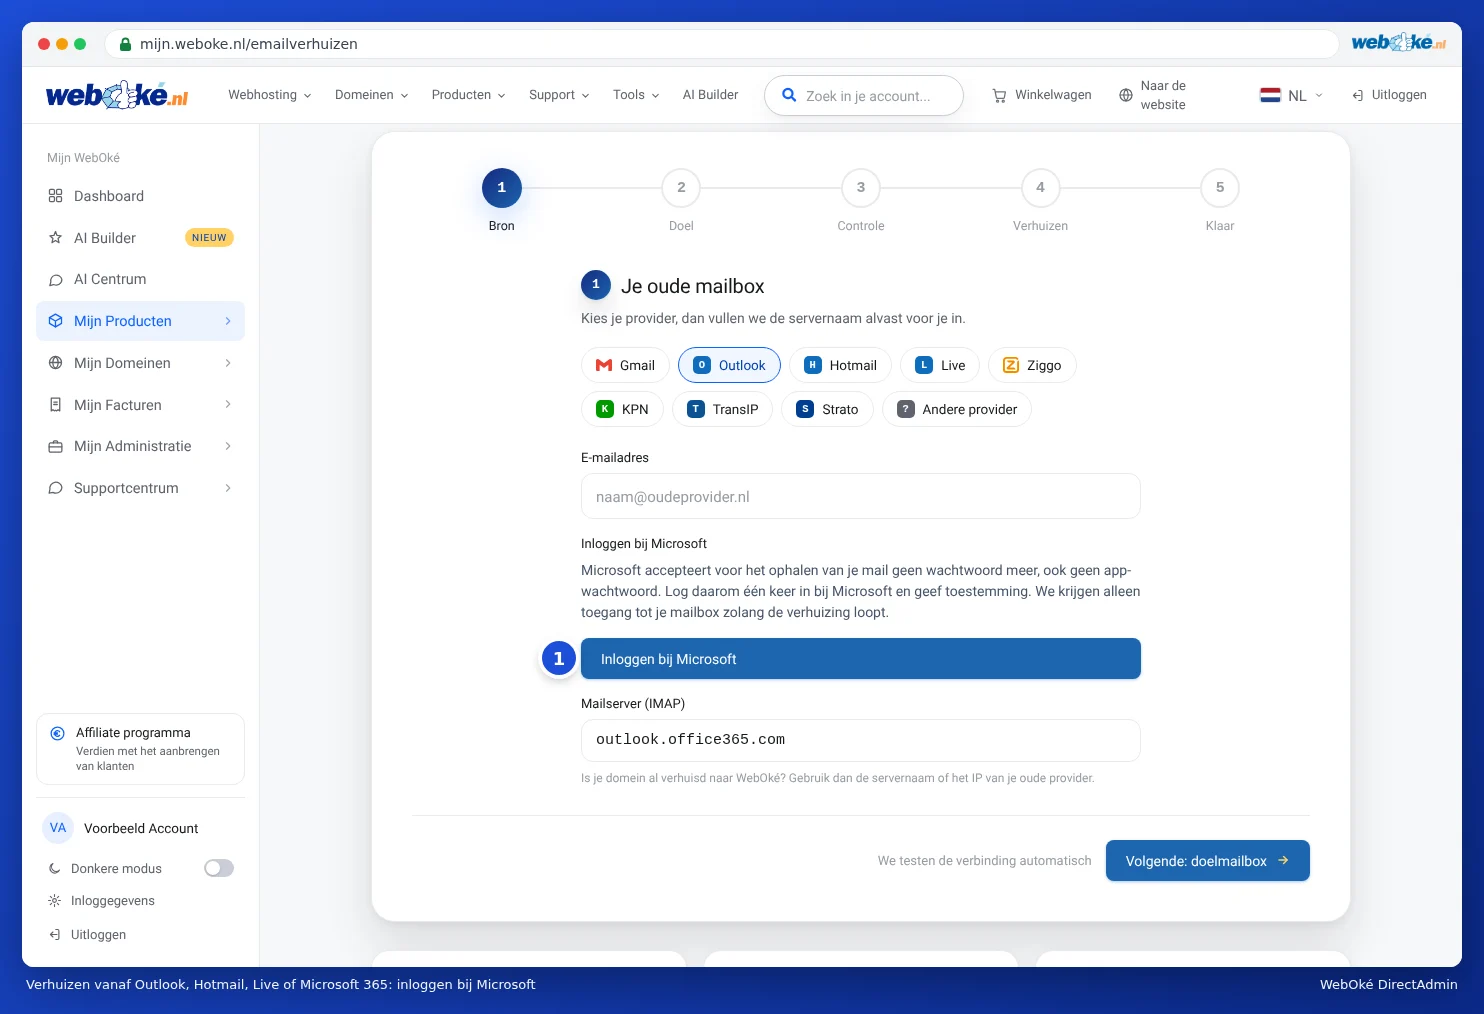Toggle Donkere modus switch
Screen dimensions: 1484x1014
tap(219, 868)
